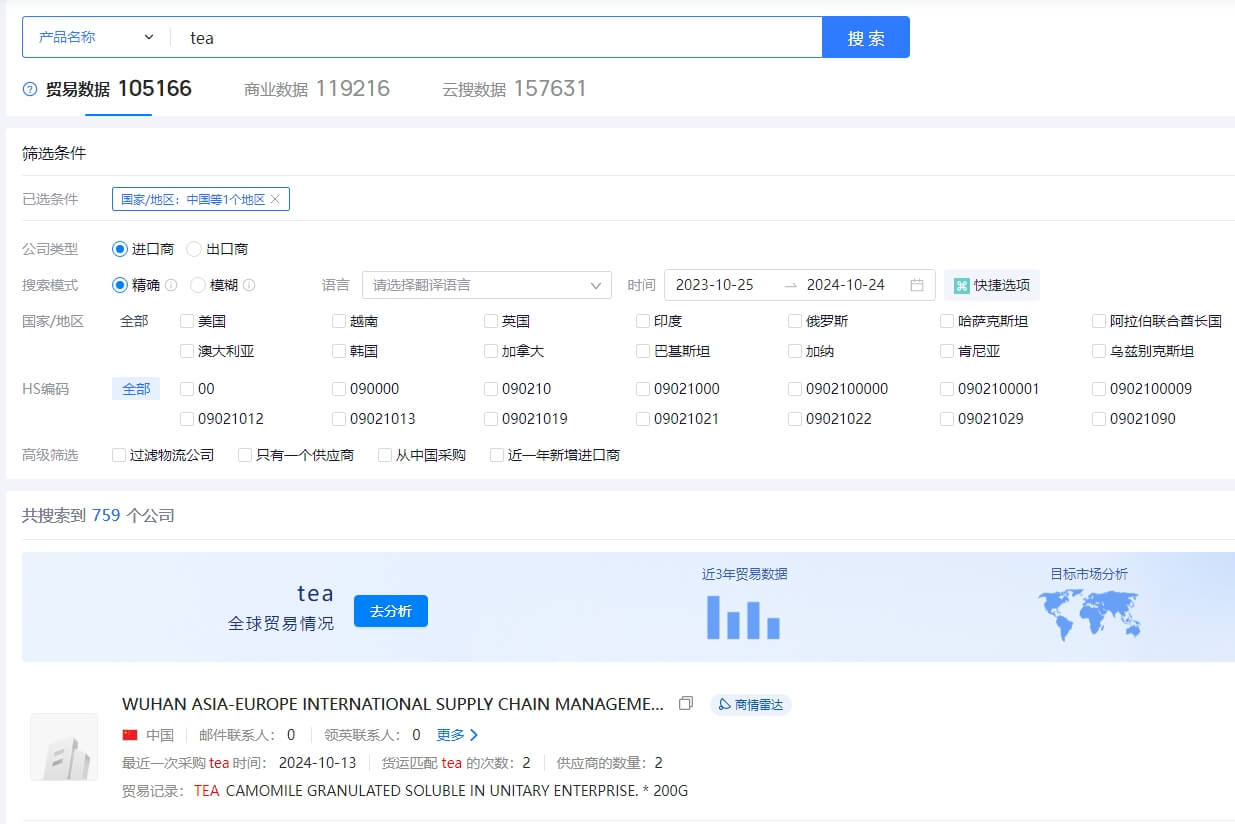
Task: Remove the 国家/地区 selected filter tag
Action: point(275,200)
